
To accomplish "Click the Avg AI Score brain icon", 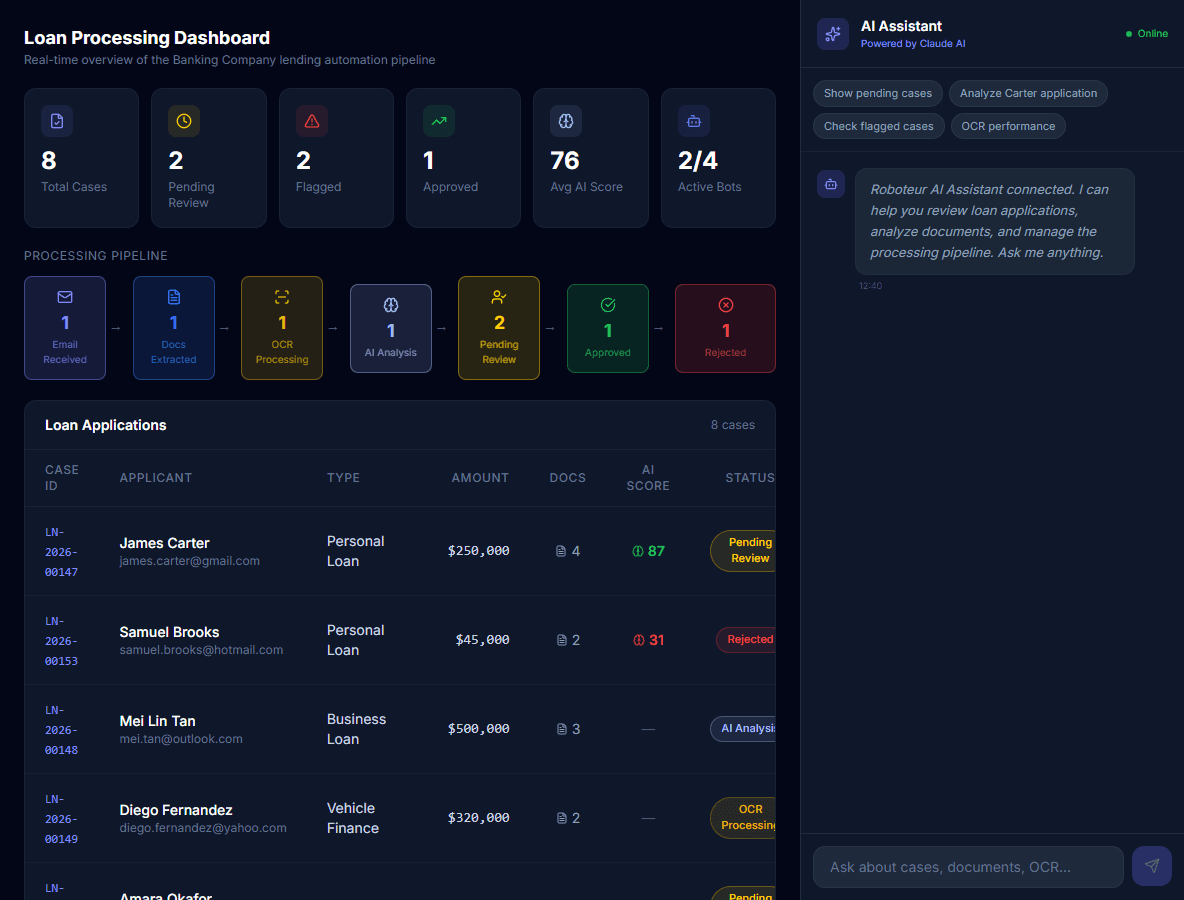I will [566, 121].
